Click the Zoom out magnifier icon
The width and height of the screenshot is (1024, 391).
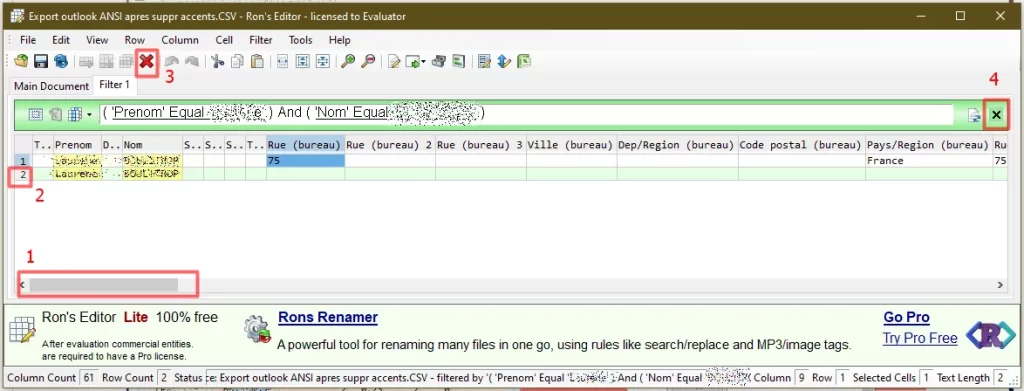point(368,61)
